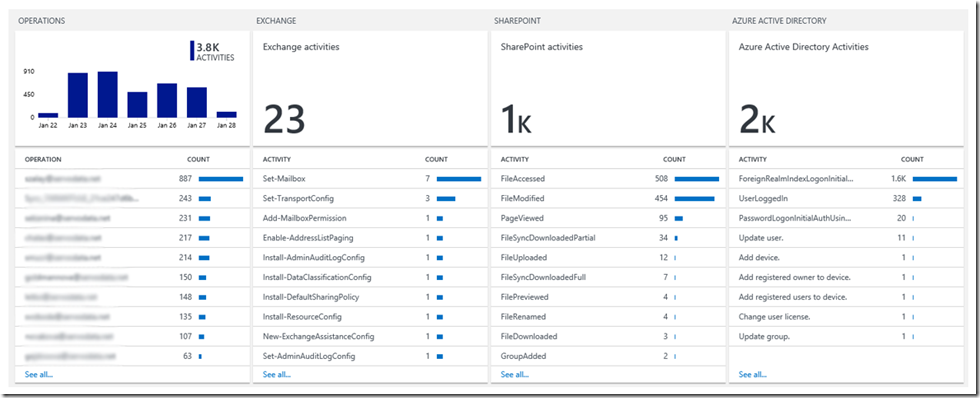Open the 3.8K Activities legend marker

(x=192, y=51)
